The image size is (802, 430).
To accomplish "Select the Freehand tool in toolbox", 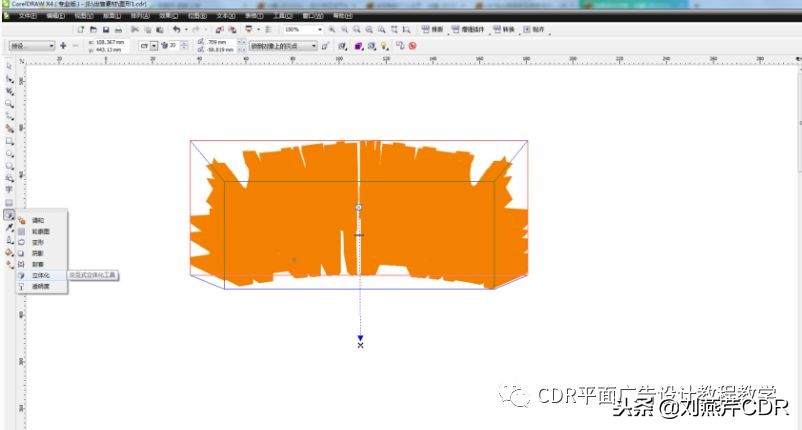I will tap(9, 116).
